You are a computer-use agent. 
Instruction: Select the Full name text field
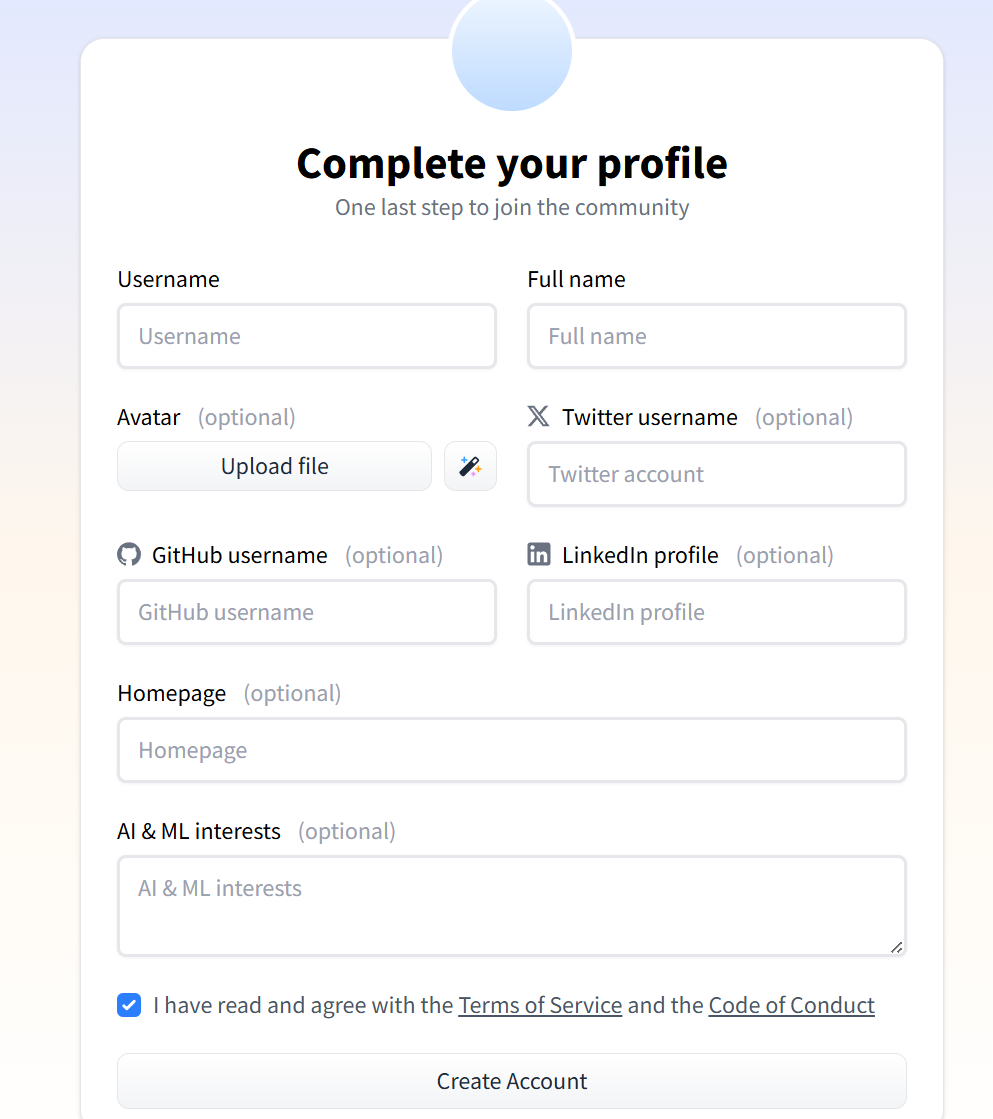click(716, 336)
